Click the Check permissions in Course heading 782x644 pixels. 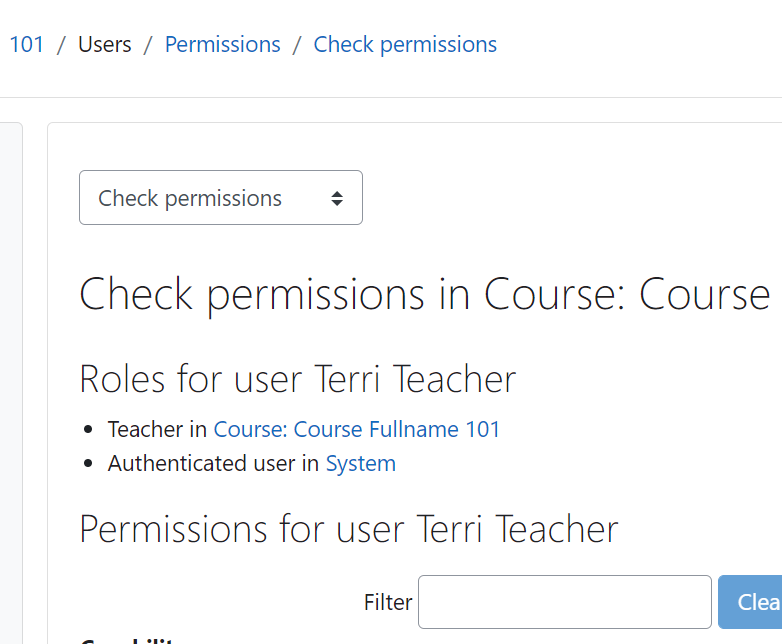pos(424,295)
